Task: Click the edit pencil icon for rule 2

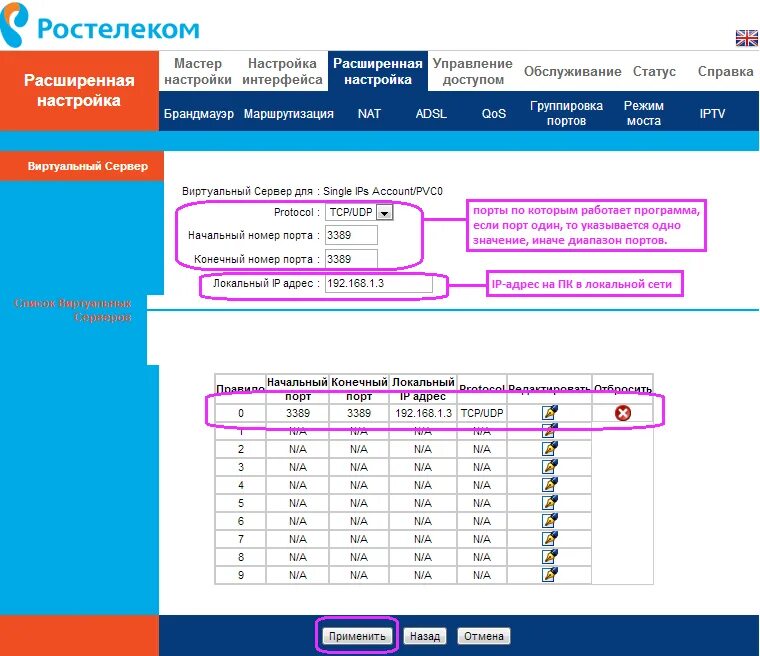Action: coord(550,448)
